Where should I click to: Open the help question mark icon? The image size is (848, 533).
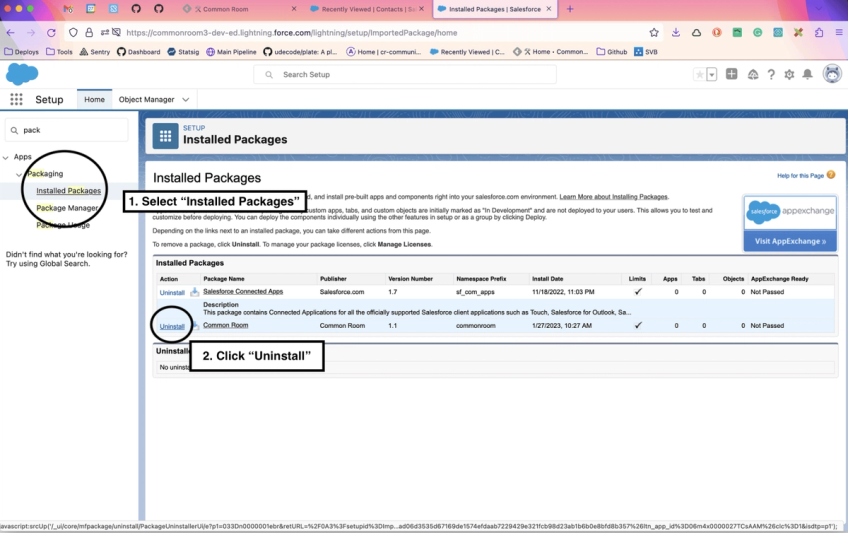click(771, 75)
